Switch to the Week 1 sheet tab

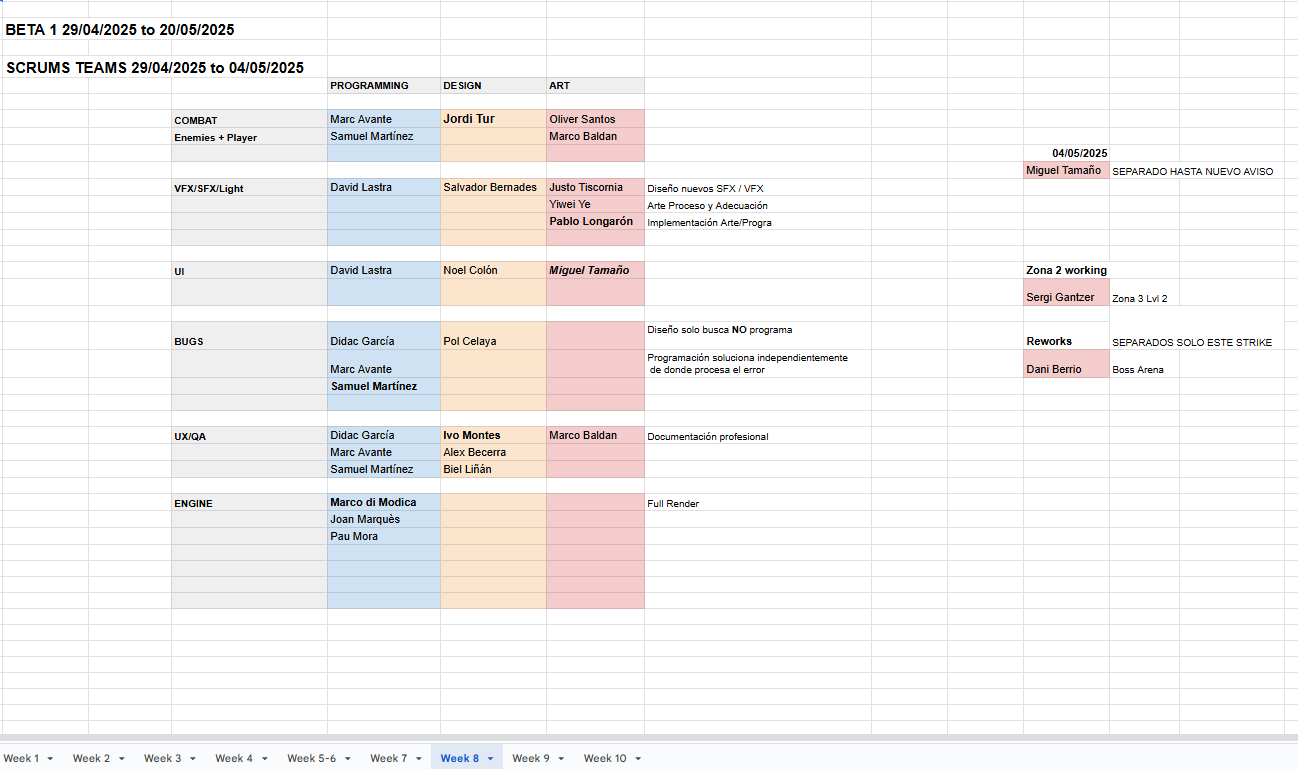21,758
